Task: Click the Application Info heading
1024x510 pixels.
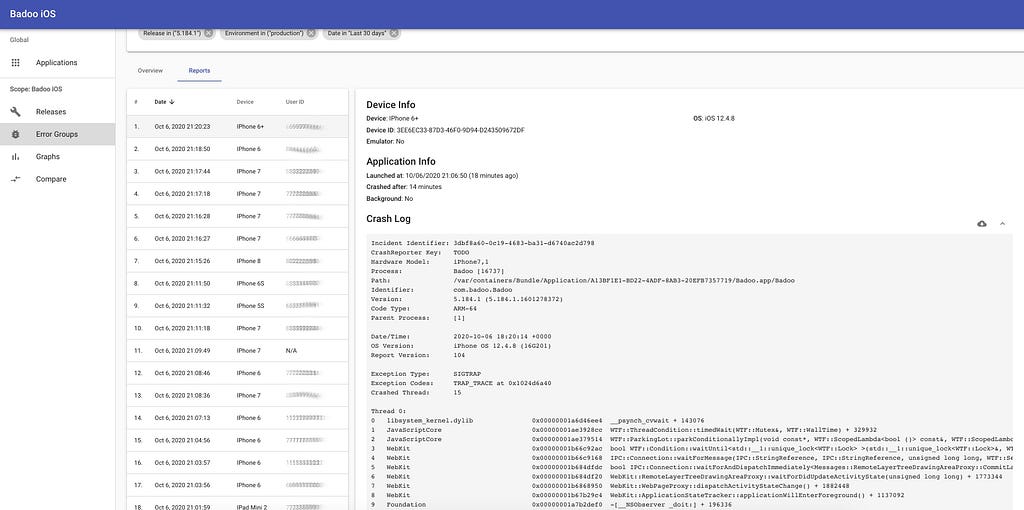Action: click(x=401, y=161)
